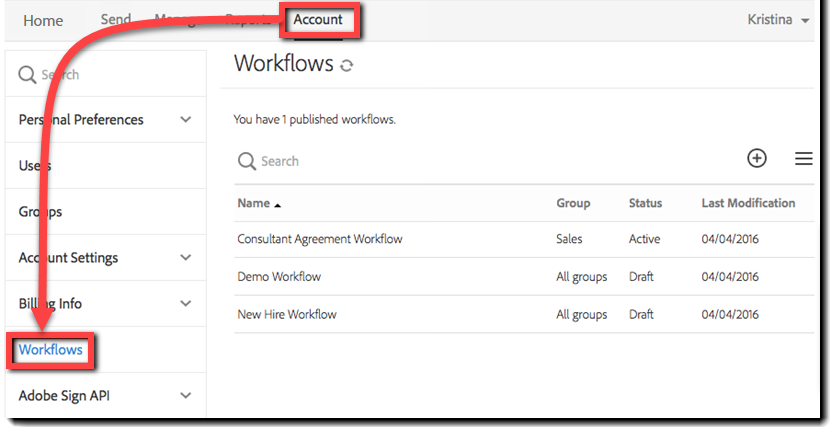Screen dimensions: 830x427
Task: Add a new workflow with plus icon
Action: click(756, 158)
